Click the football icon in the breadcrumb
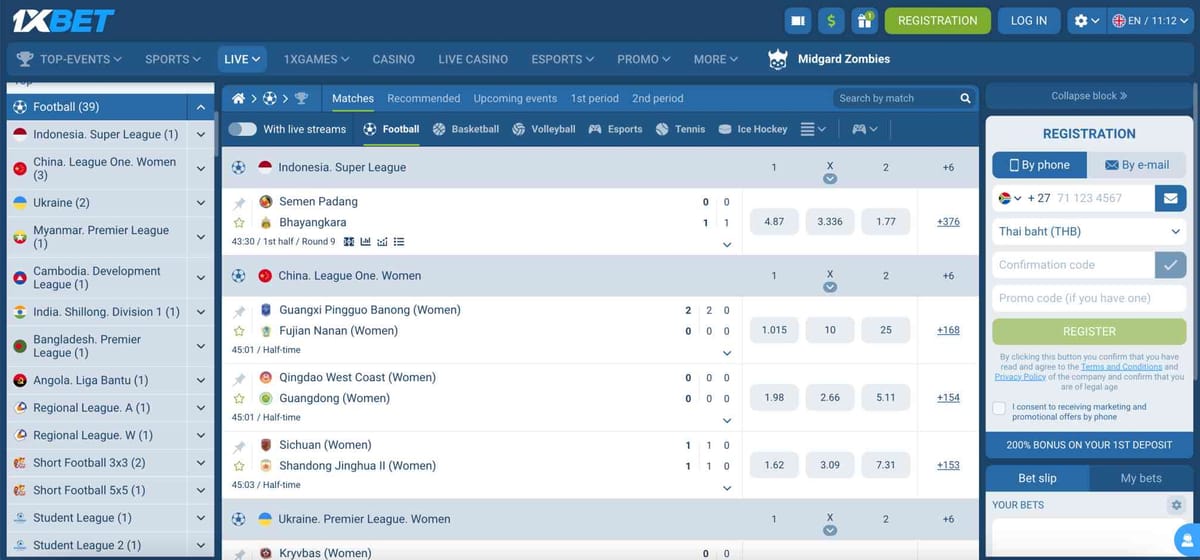 coord(269,98)
